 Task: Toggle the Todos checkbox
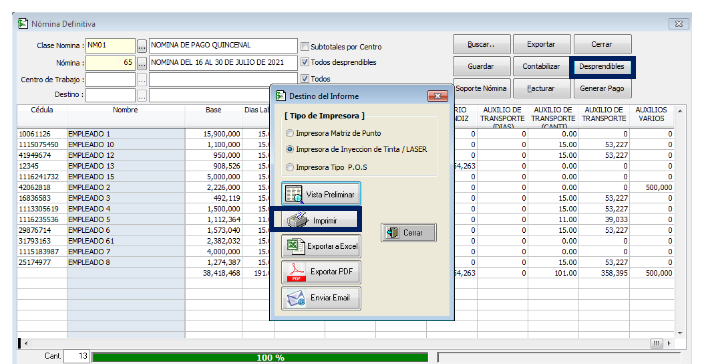(305, 79)
